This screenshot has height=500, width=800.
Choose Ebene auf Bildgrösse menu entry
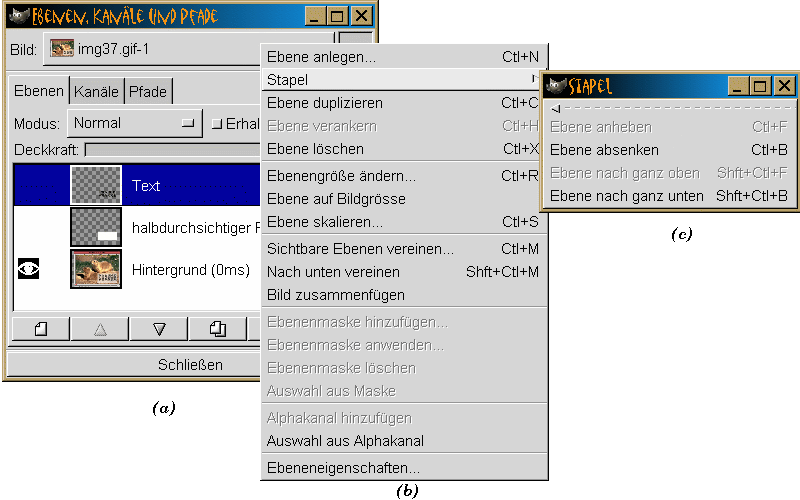pyautogui.click(x=402, y=198)
